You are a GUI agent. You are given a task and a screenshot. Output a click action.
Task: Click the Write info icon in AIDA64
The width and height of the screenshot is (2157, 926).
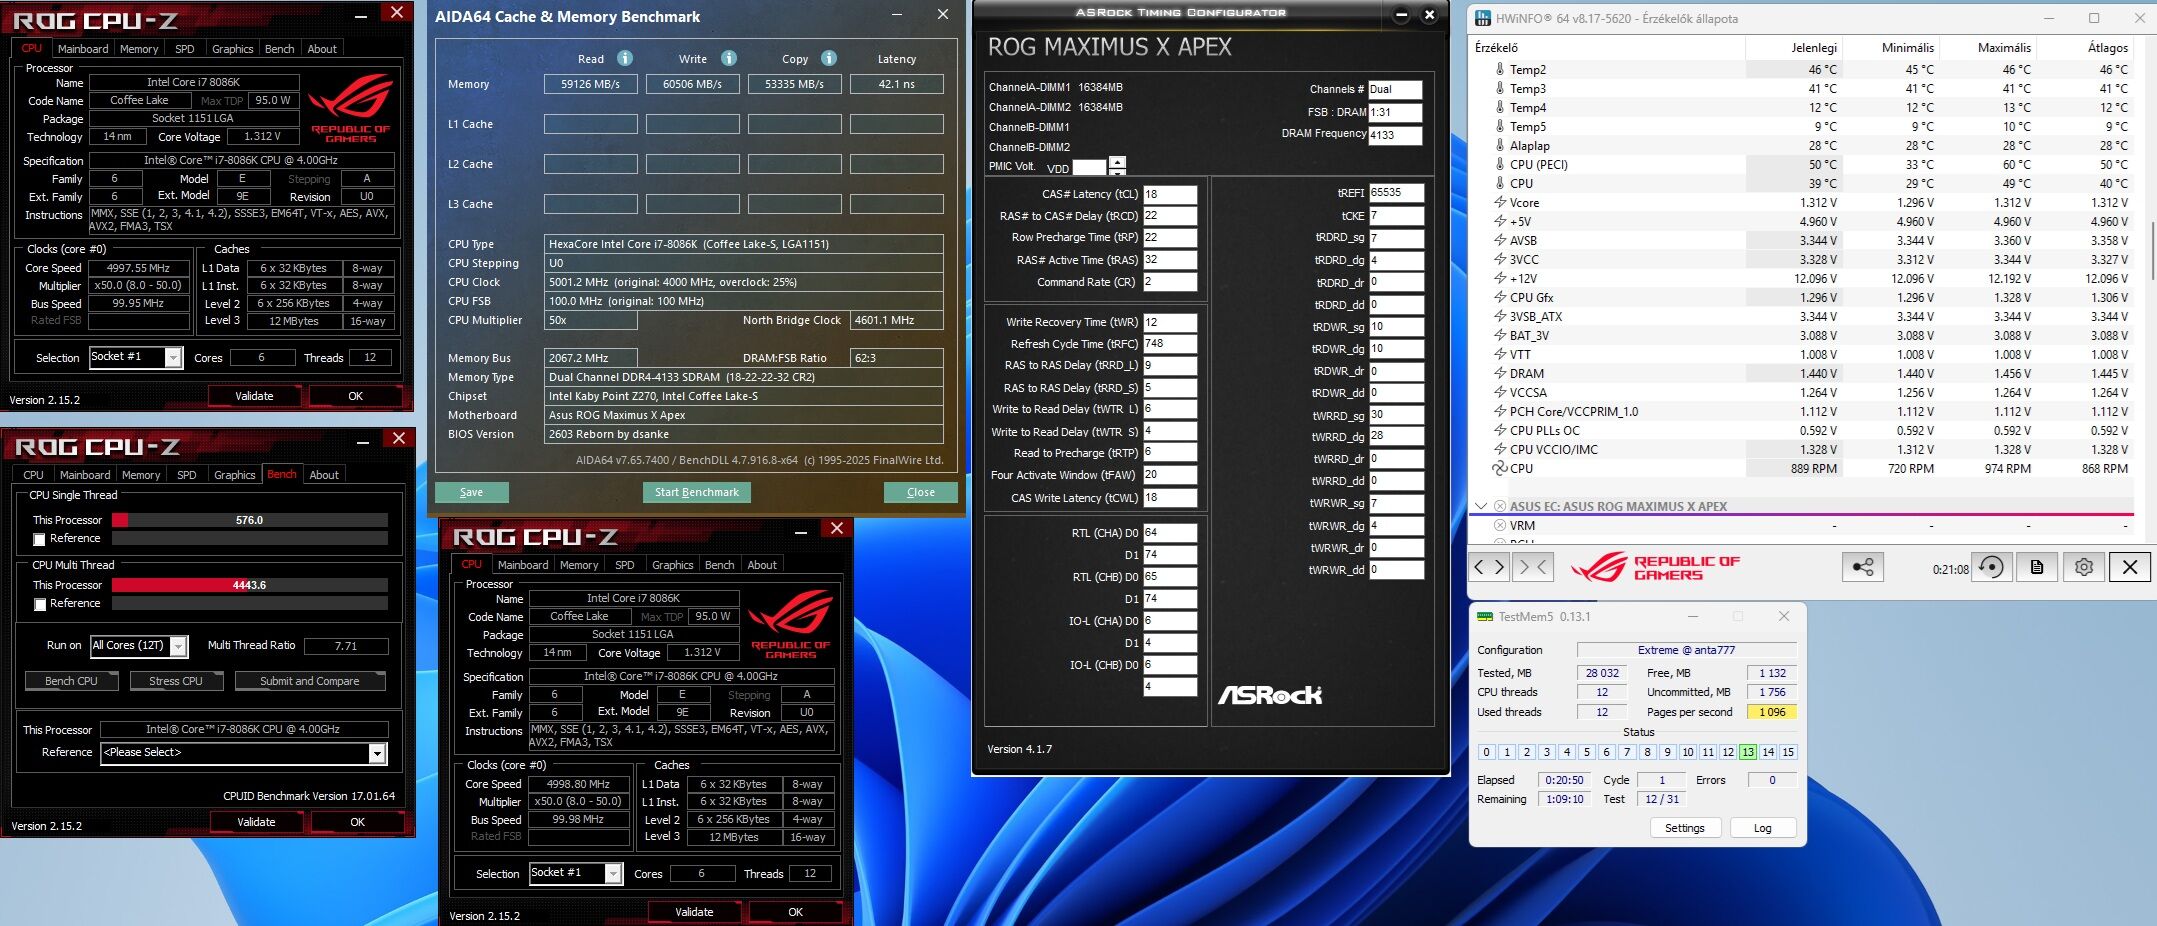pyautogui.click(x=729, y=58)
